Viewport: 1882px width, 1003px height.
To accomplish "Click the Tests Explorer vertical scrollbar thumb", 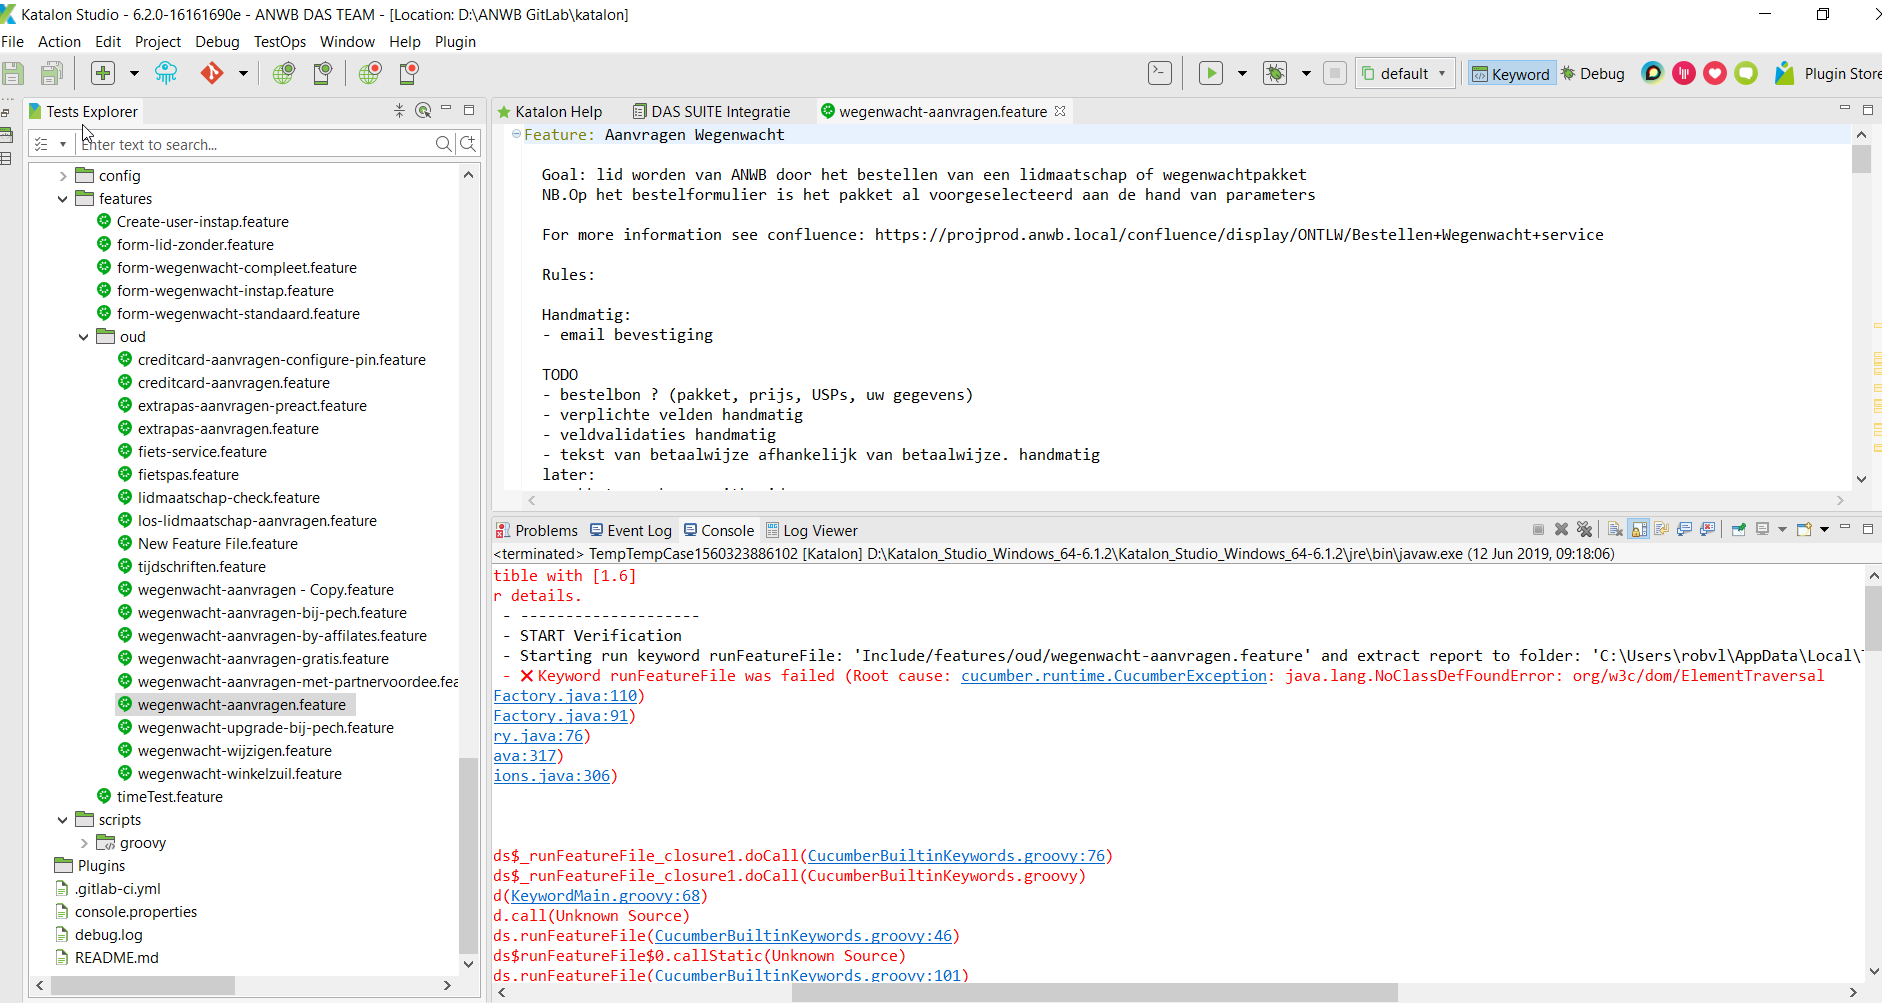I will 468,855.
